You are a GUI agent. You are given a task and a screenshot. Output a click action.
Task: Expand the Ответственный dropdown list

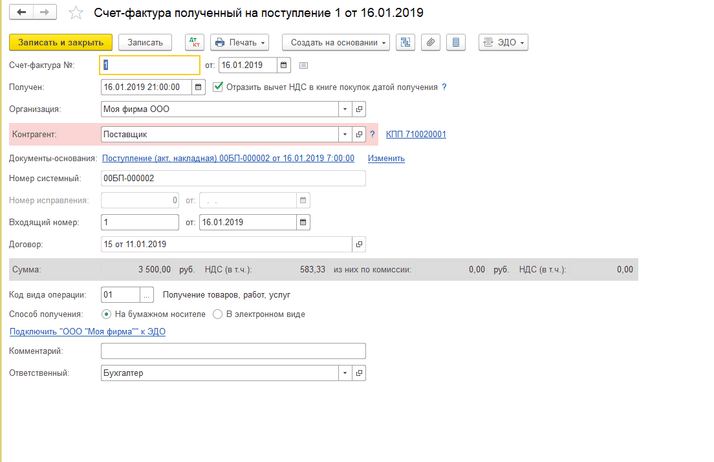[345, 373]
